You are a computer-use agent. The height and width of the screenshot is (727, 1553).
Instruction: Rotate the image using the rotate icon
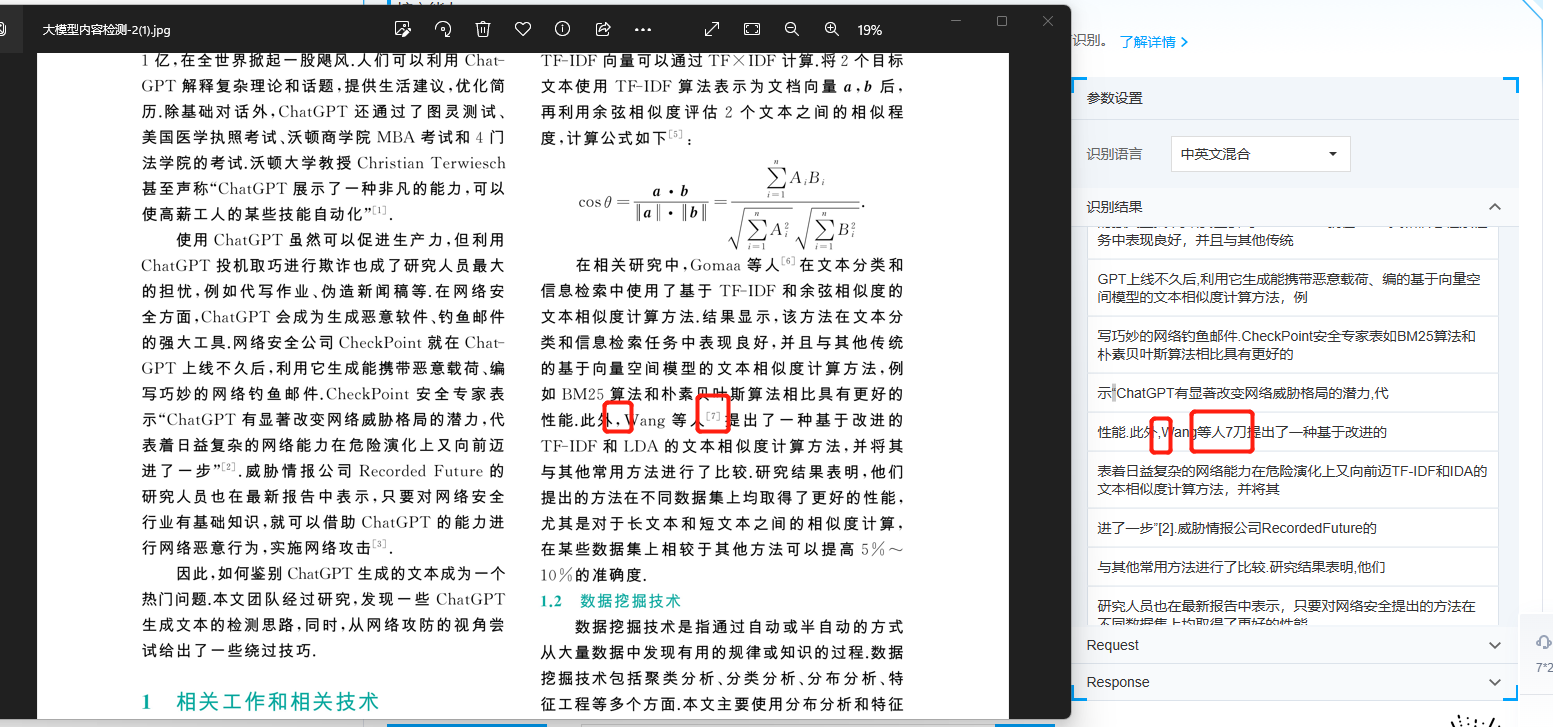[x=443, y=29]
